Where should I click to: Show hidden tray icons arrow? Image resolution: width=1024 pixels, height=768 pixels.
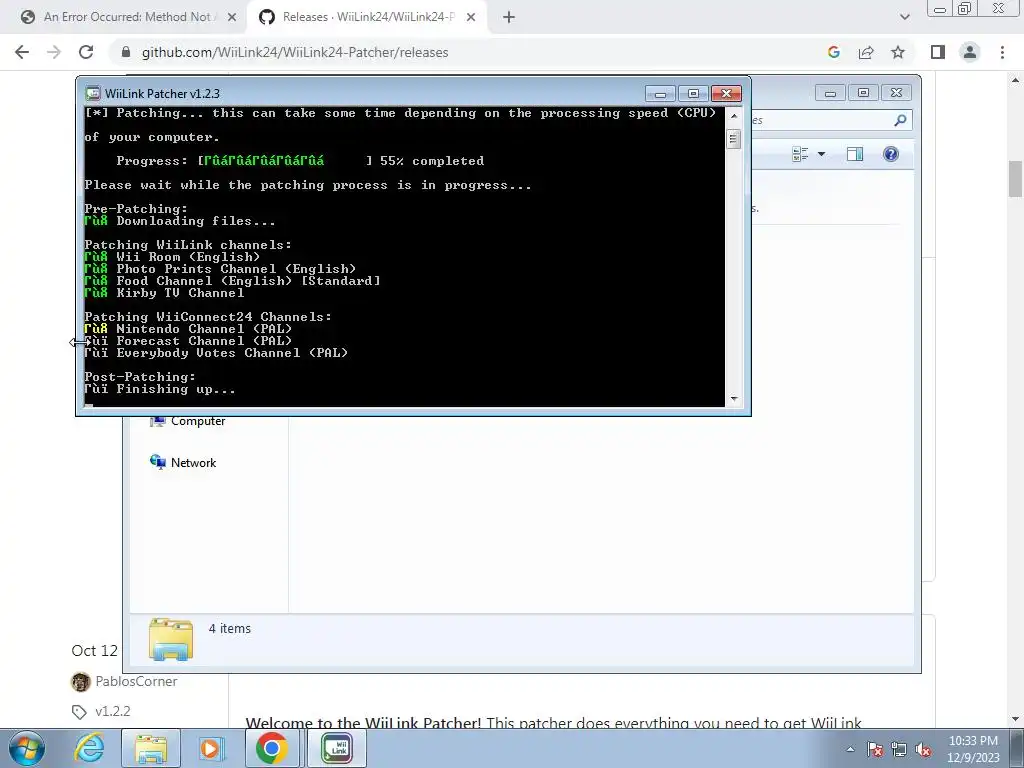pyautogui.click(x=850, y=749)
